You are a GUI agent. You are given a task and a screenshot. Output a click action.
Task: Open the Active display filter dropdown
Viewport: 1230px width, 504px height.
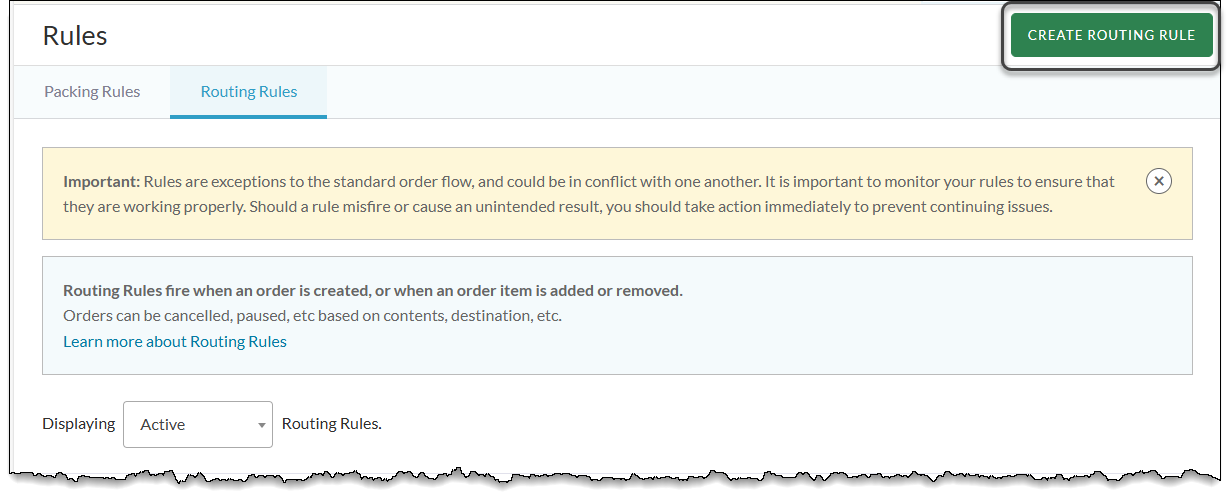point(197,425)
